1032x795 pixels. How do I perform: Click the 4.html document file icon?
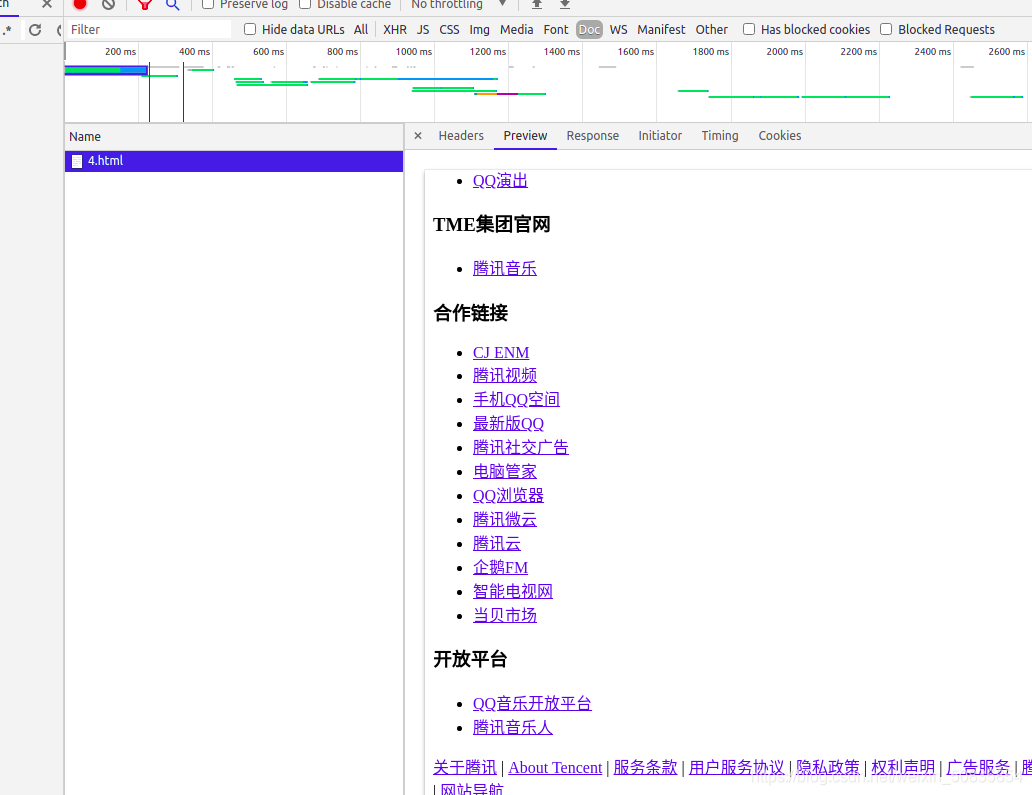tap(77, 161)
